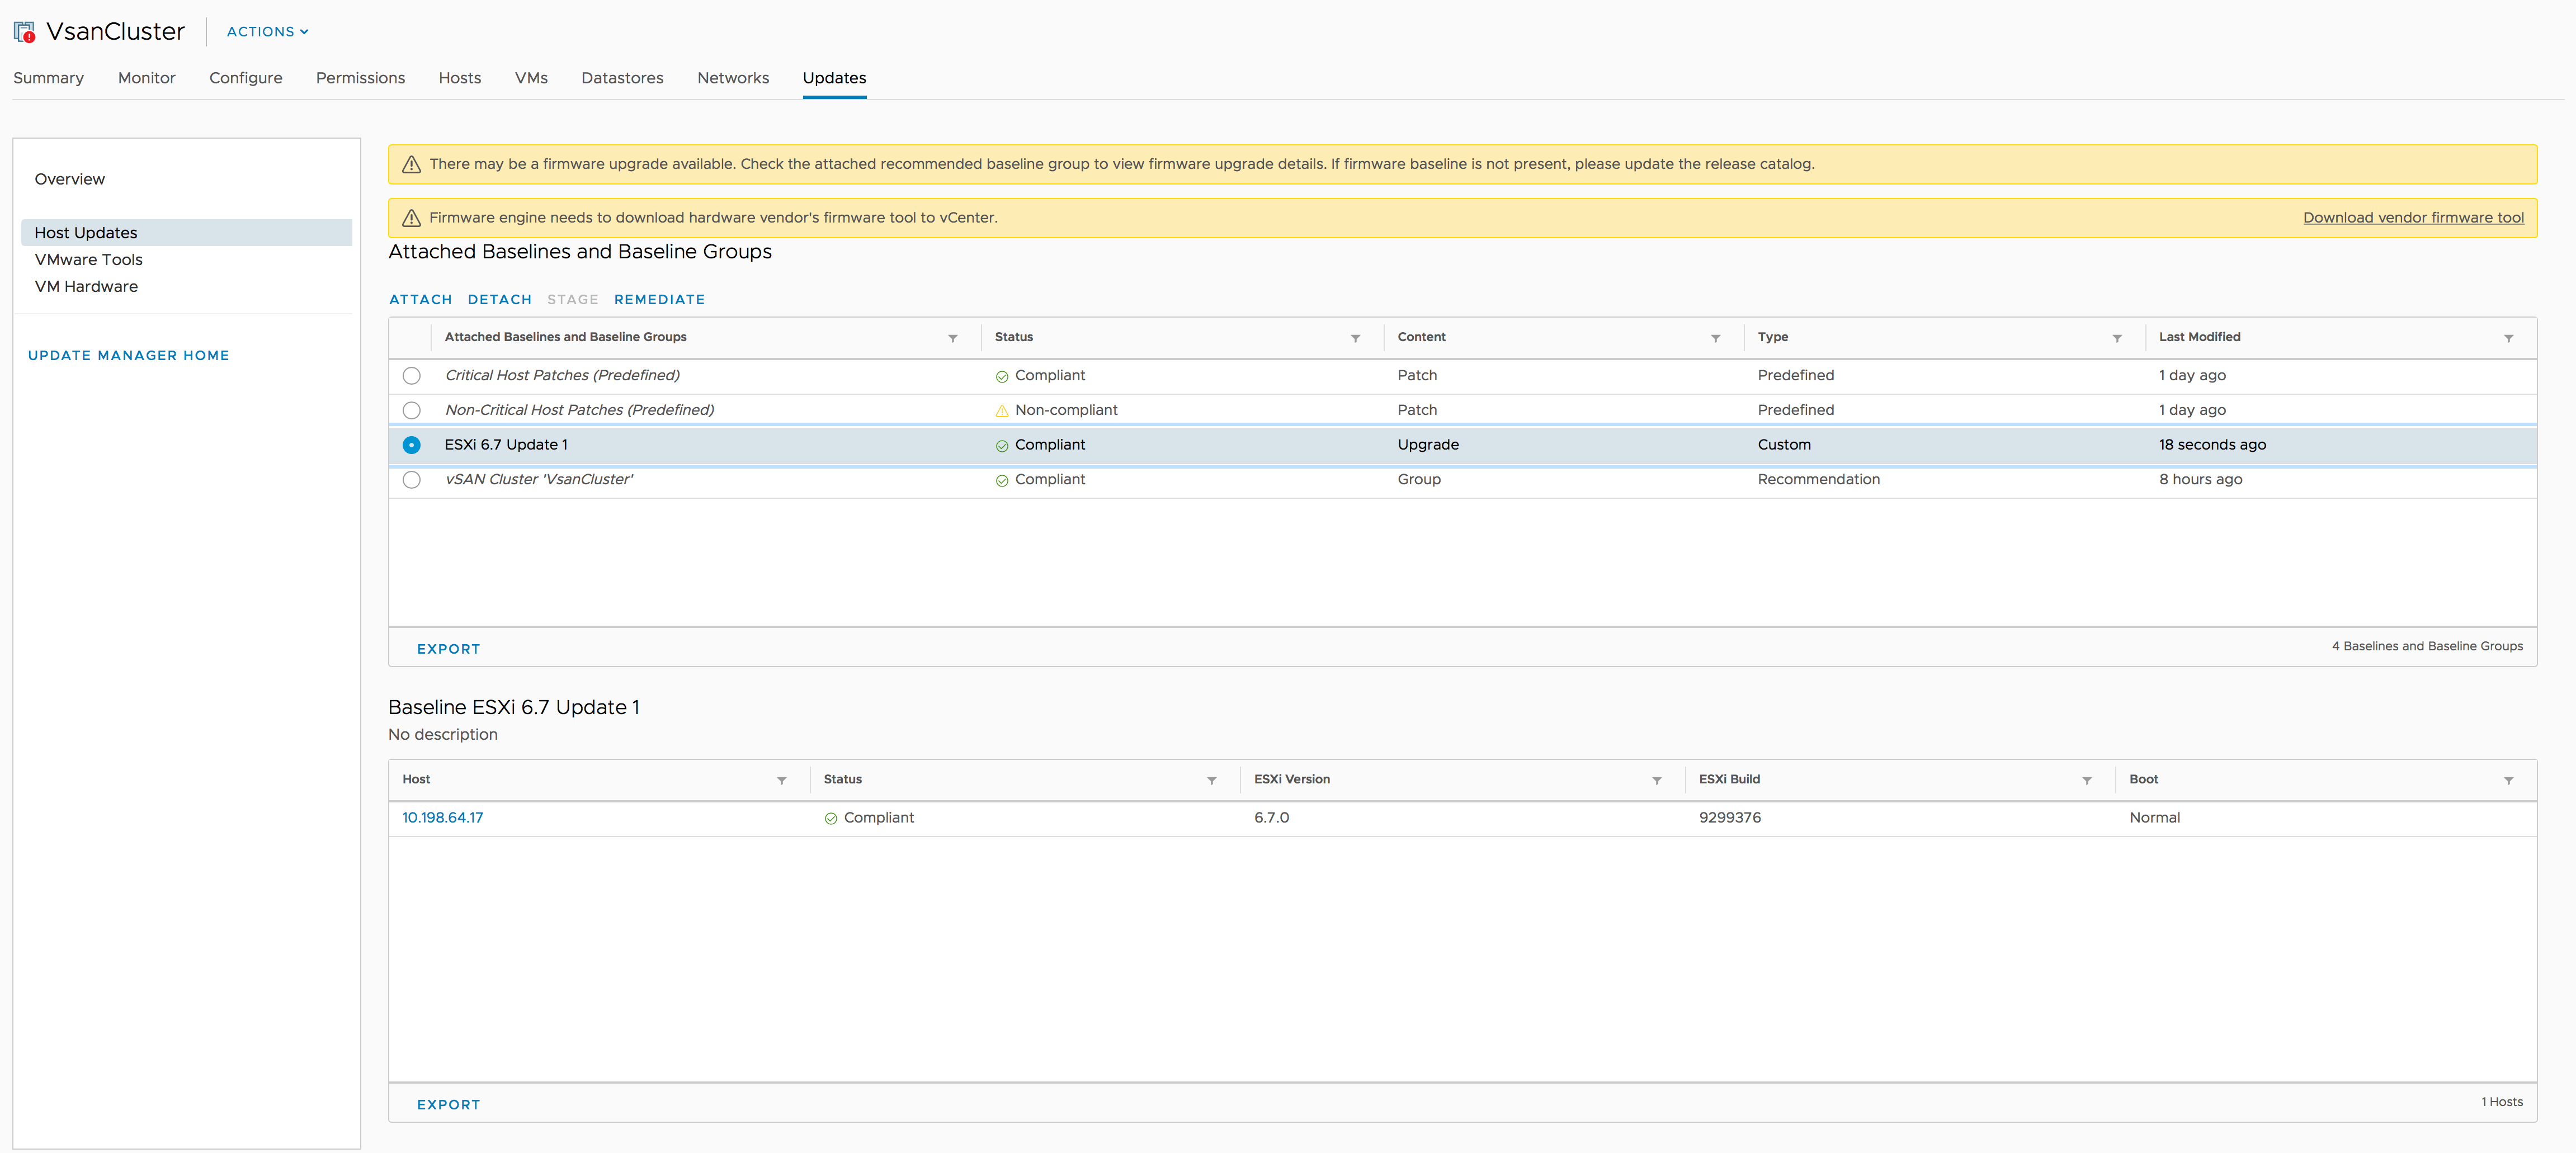Filter the ESXi Build column
Image resolution: width=2576 pixels, height=1153 pixels.
point(2086,780)
